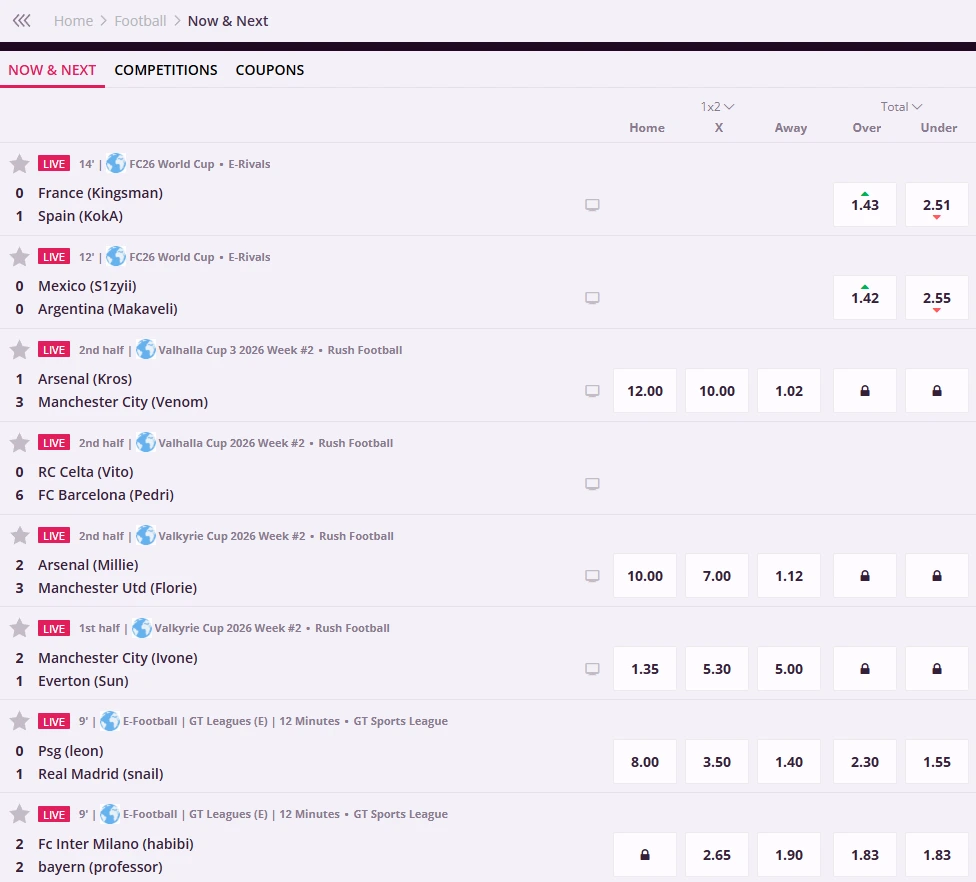Open live stream icon for Manchester City (Ivone)
The height and width of the screenshot is (882, 976).
[592, 669]
